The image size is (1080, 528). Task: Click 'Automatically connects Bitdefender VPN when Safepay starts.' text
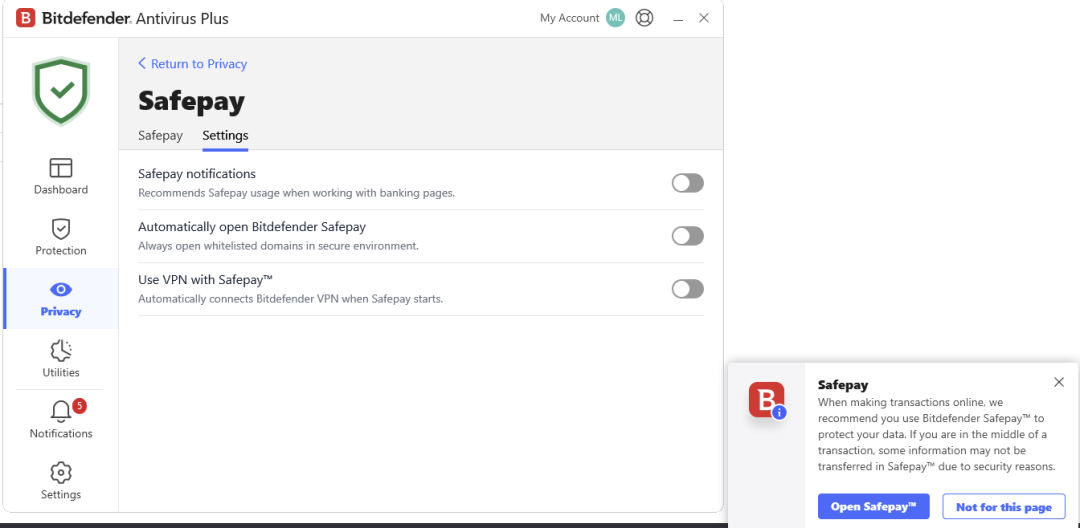pos(290,299)
